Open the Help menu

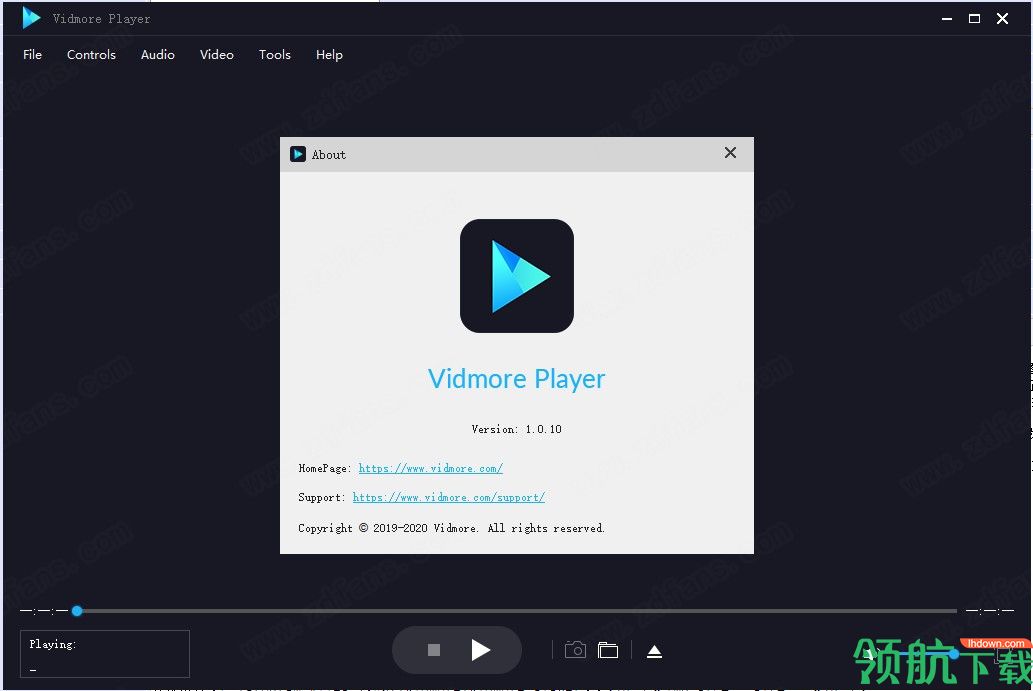(329, 55)
